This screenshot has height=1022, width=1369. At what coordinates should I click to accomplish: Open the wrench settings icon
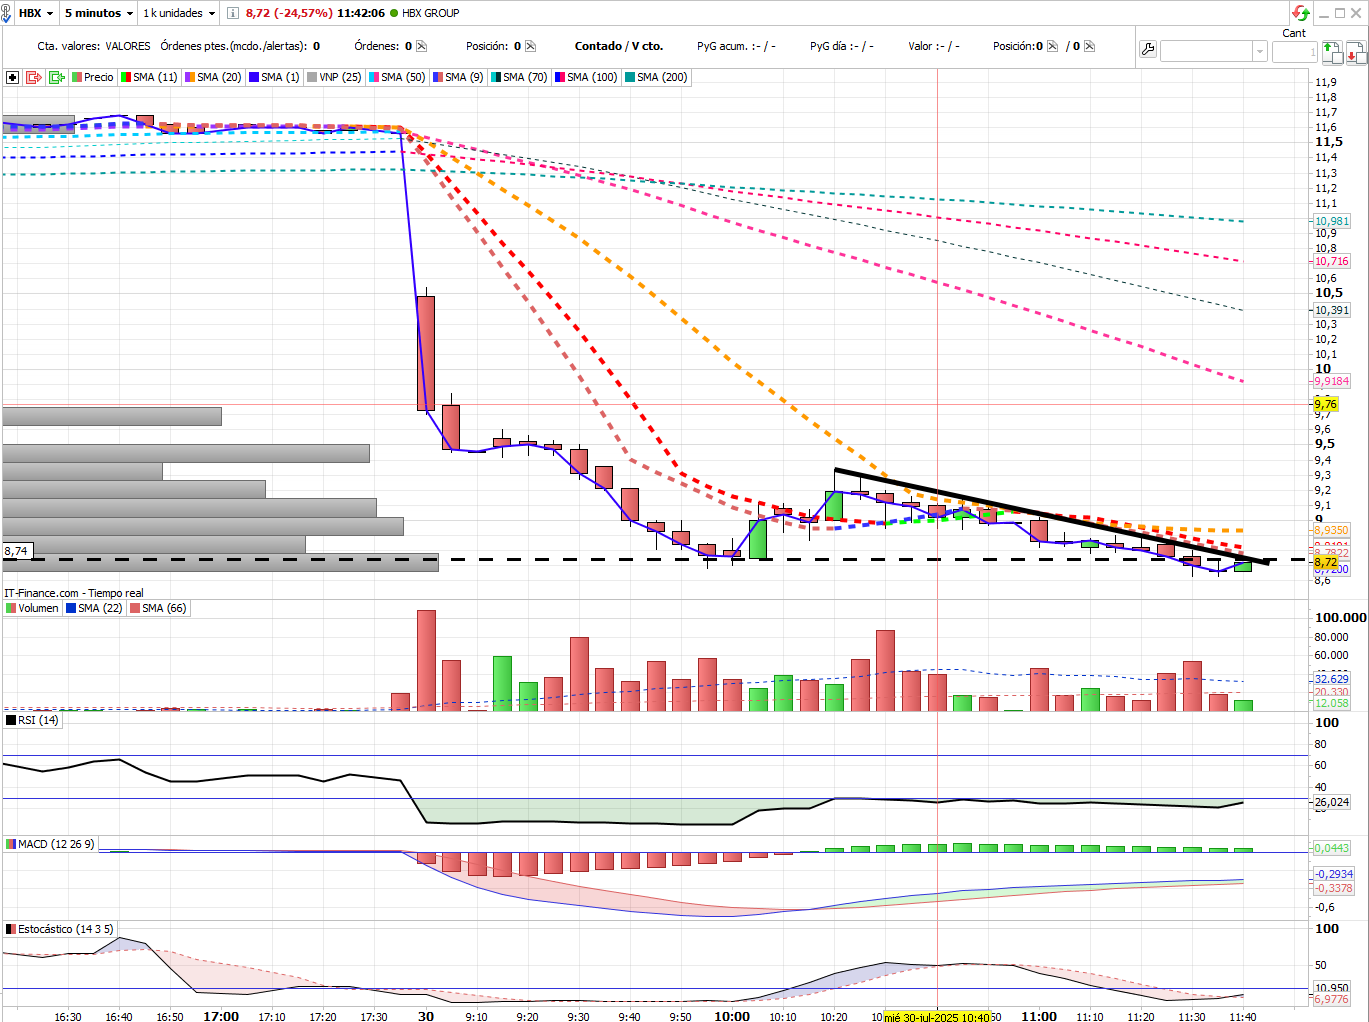(x=1148, y=50)
